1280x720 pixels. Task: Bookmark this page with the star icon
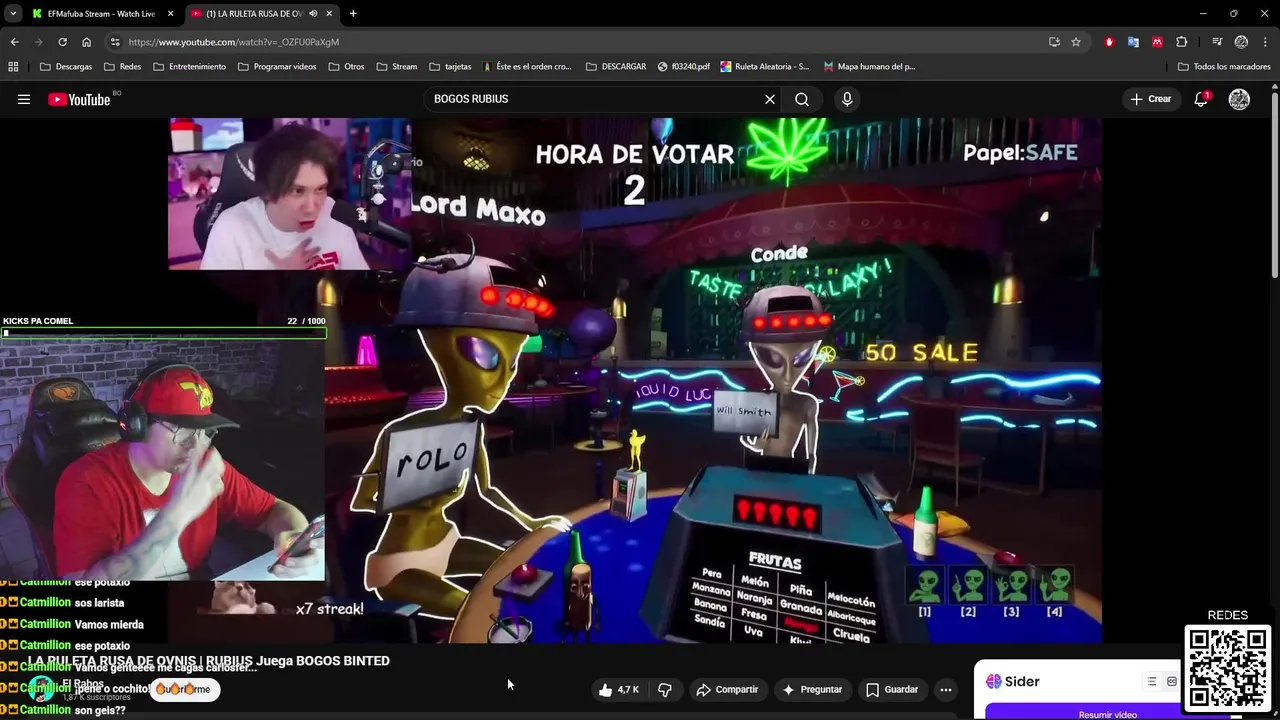click(1076, 42)
